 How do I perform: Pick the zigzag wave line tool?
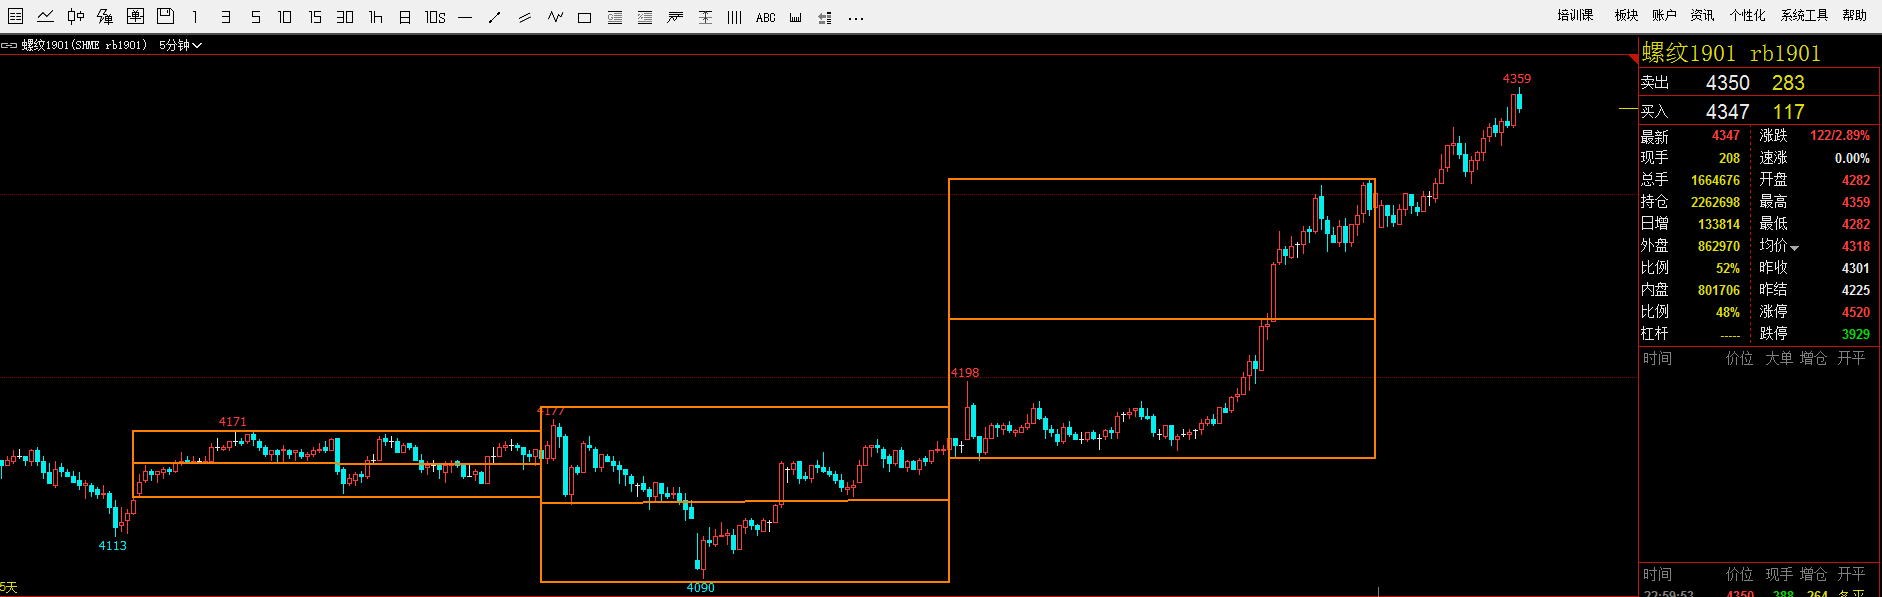[x=555, y=17]
